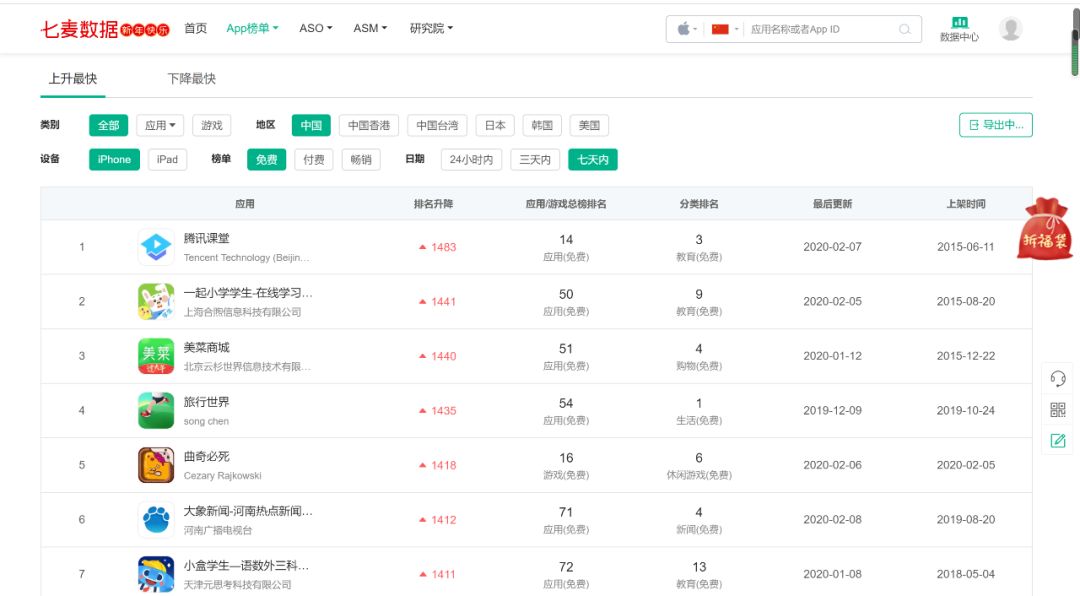Focus the app name search field

(x=820, y=29)
